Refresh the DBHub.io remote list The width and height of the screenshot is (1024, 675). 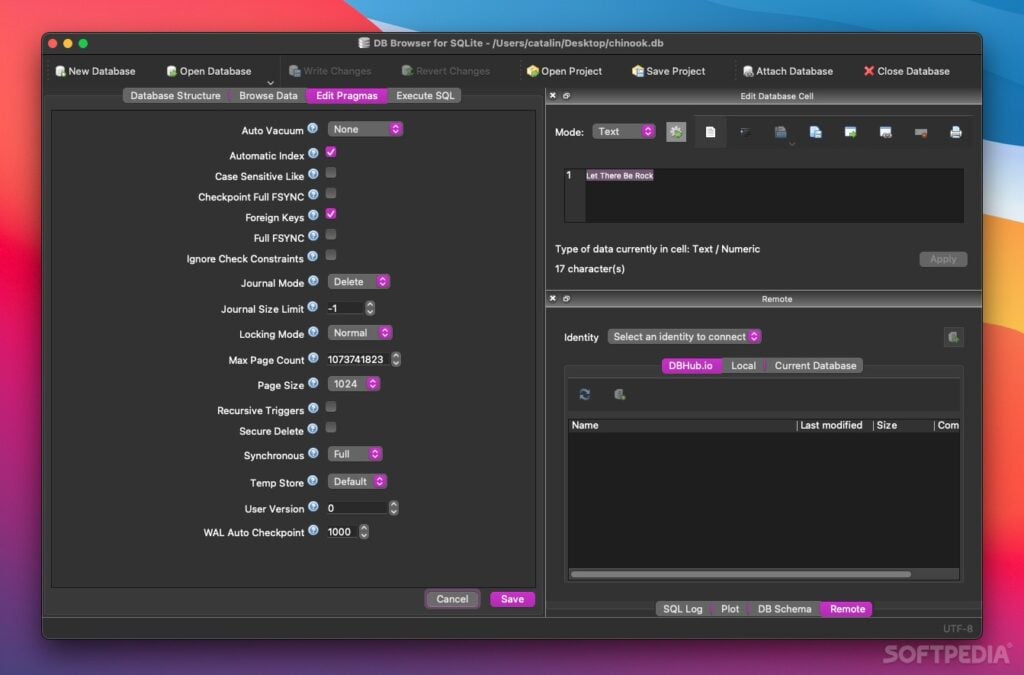585,395
